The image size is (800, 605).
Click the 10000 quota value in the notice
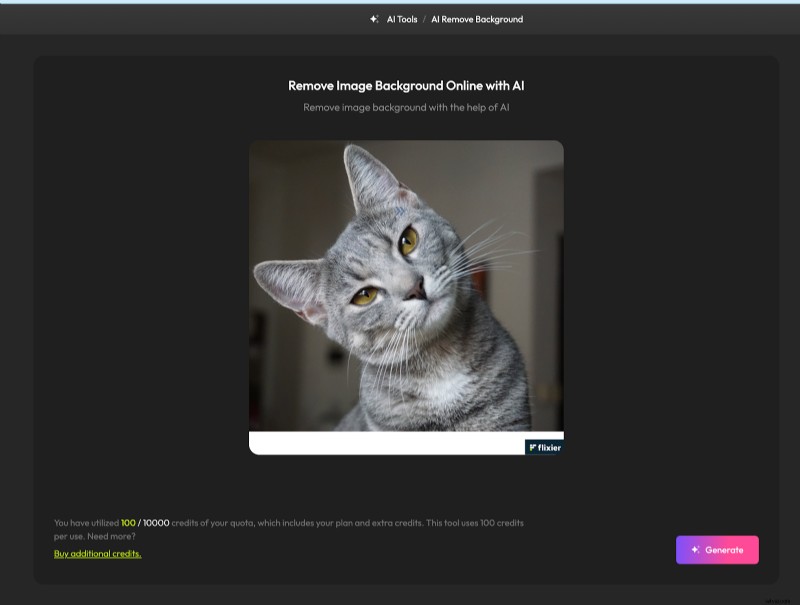point(152,522)
